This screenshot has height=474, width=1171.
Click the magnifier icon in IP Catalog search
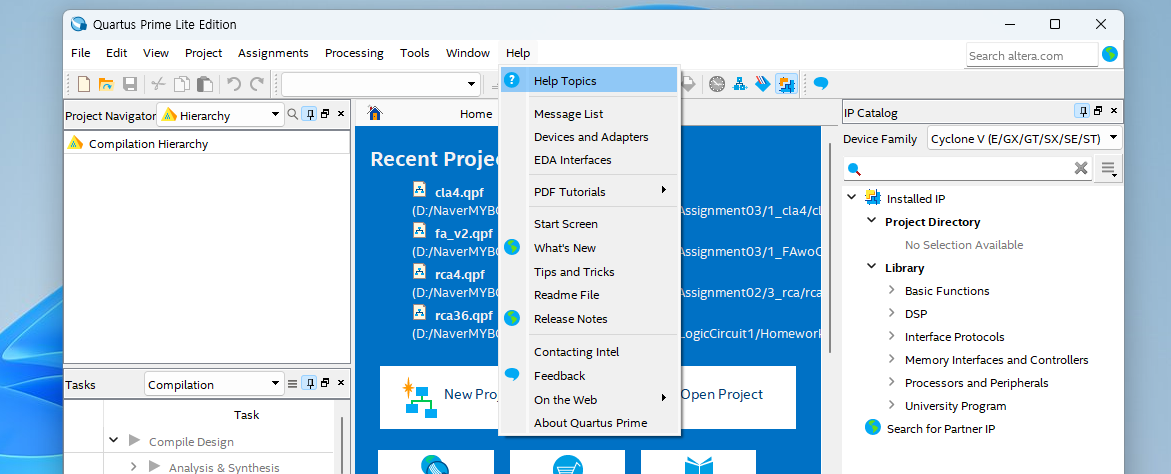pos(854,169)
